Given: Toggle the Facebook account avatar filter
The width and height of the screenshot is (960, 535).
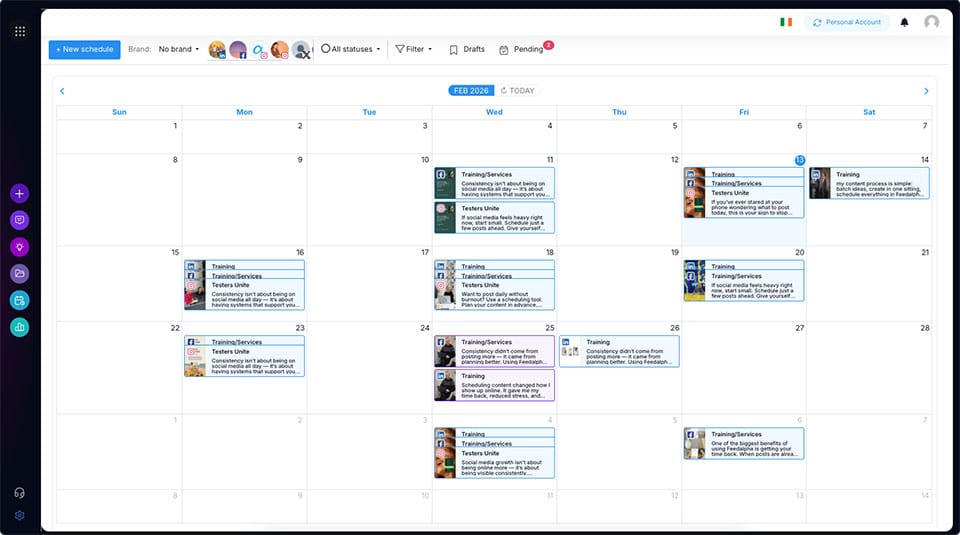Looking at the screenshot, I should coord(238,50).
